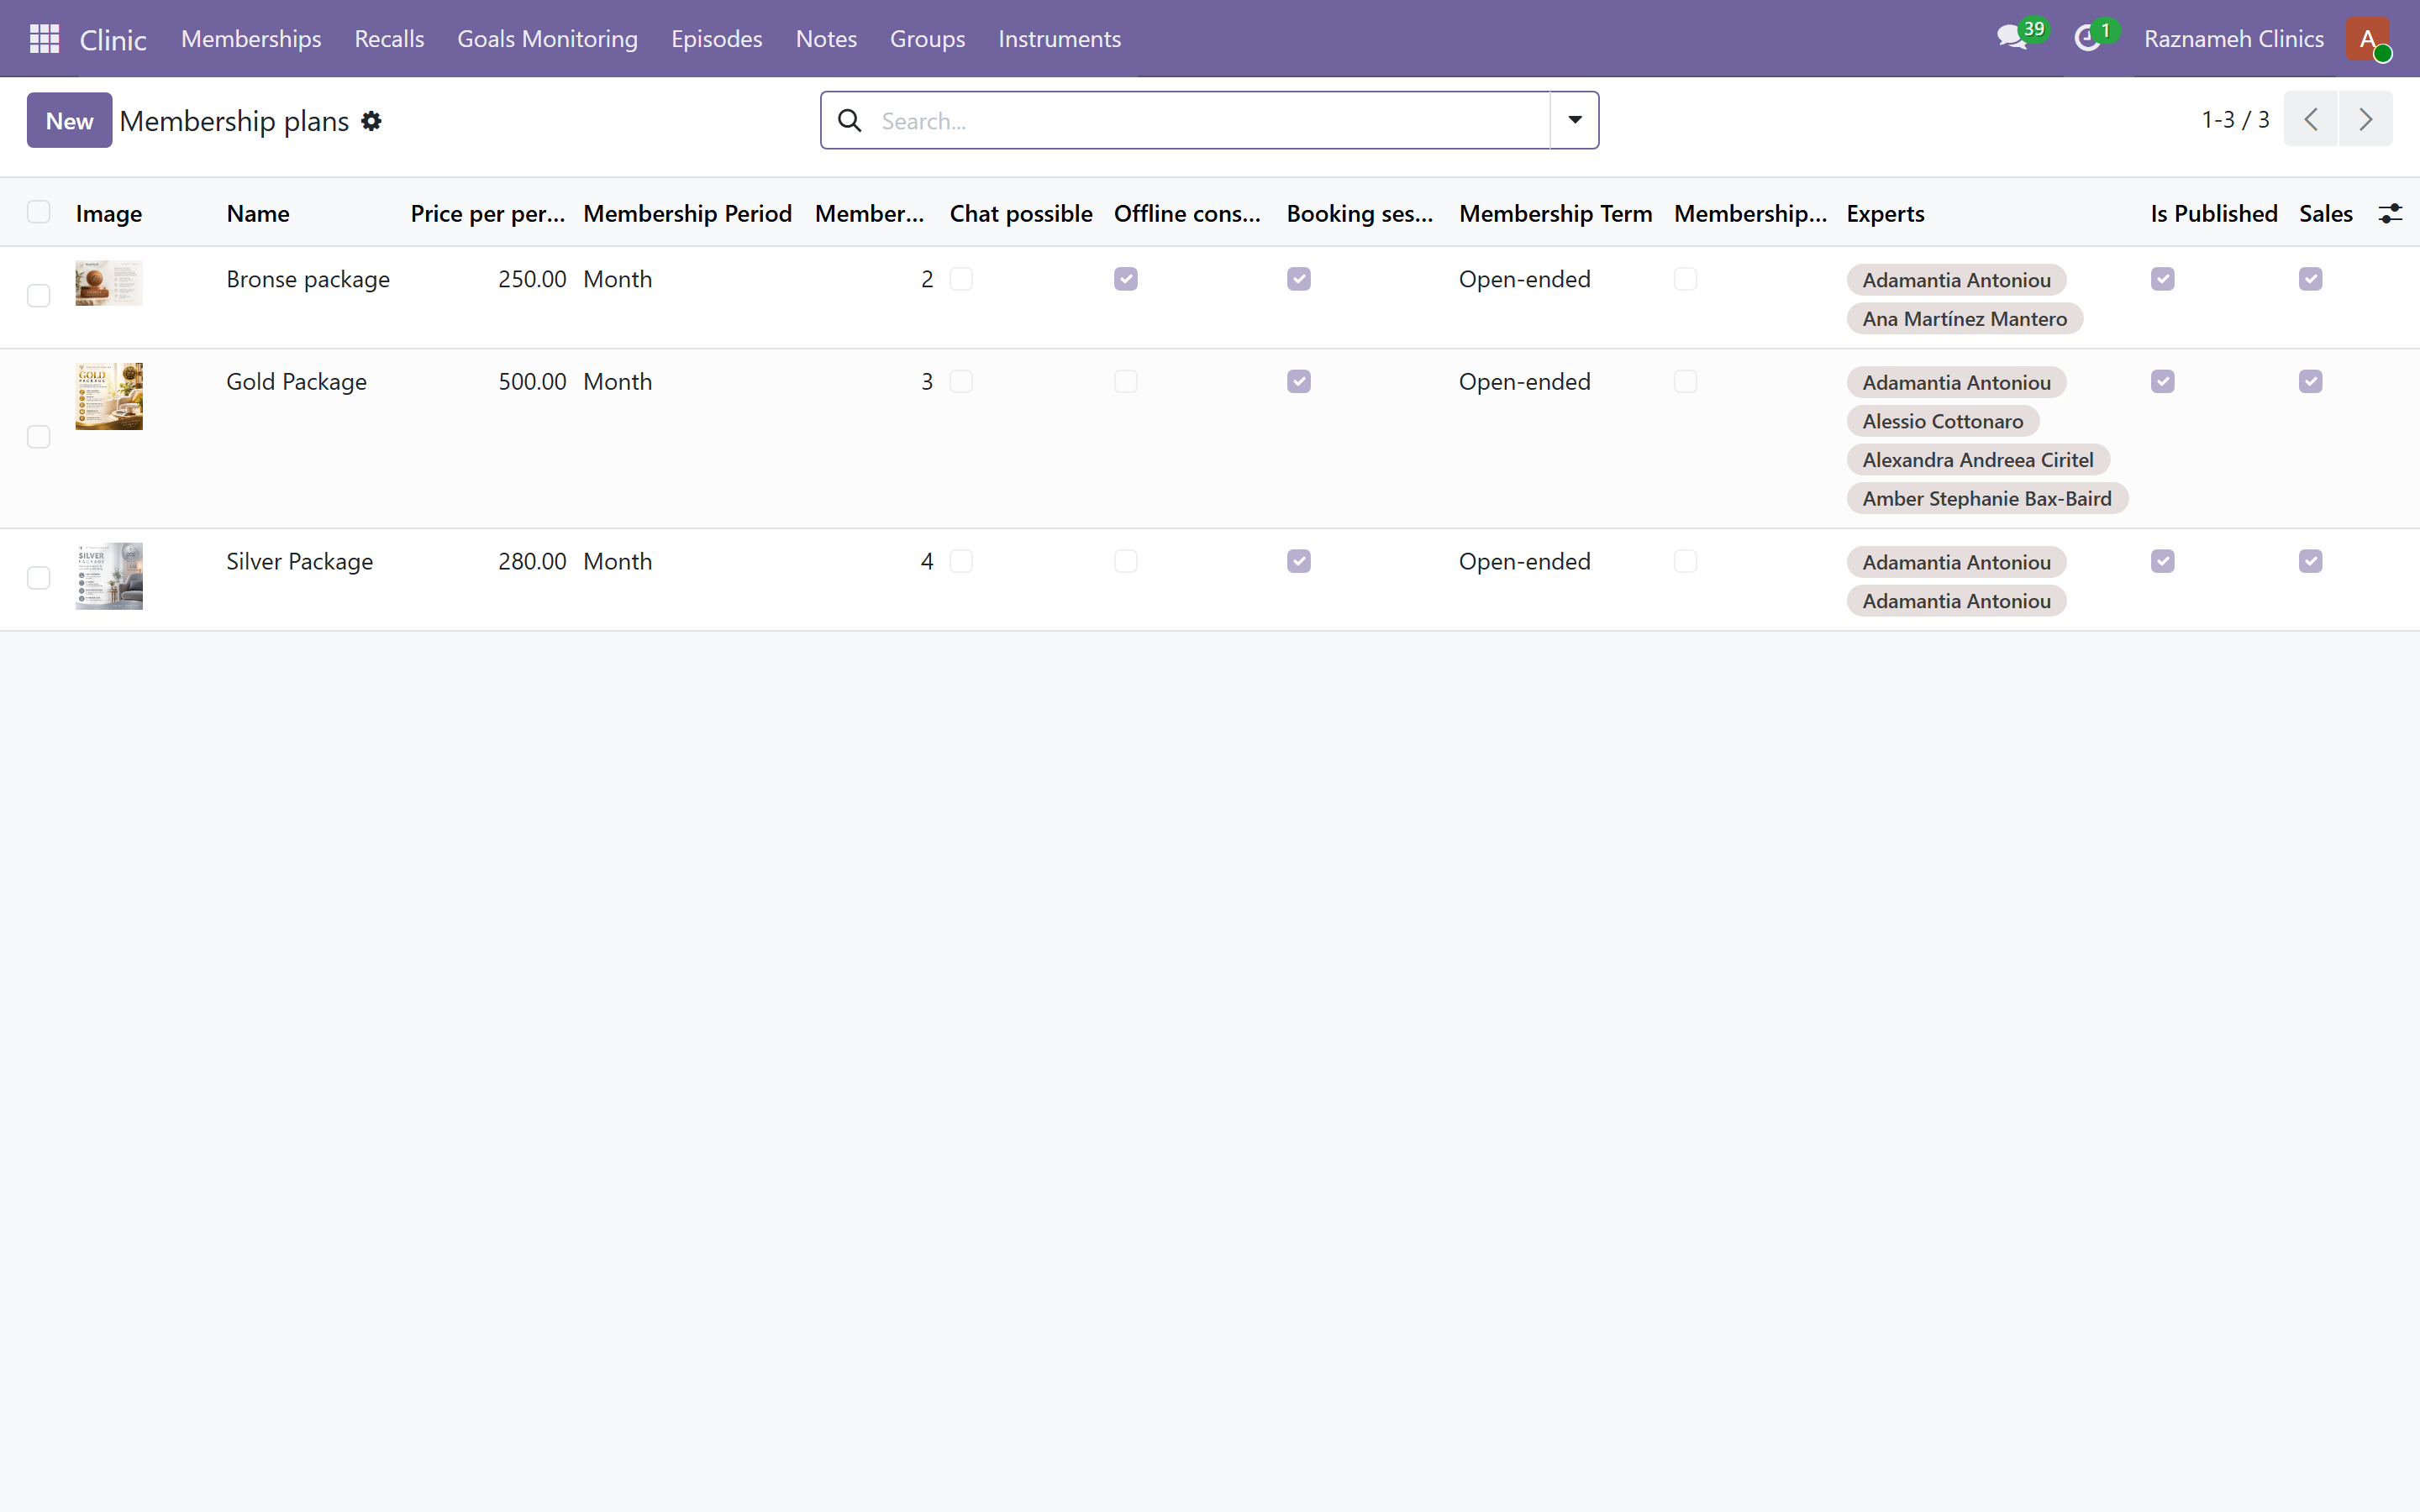Toggle Booking session for Gold Package

(x=1299, y=382)
